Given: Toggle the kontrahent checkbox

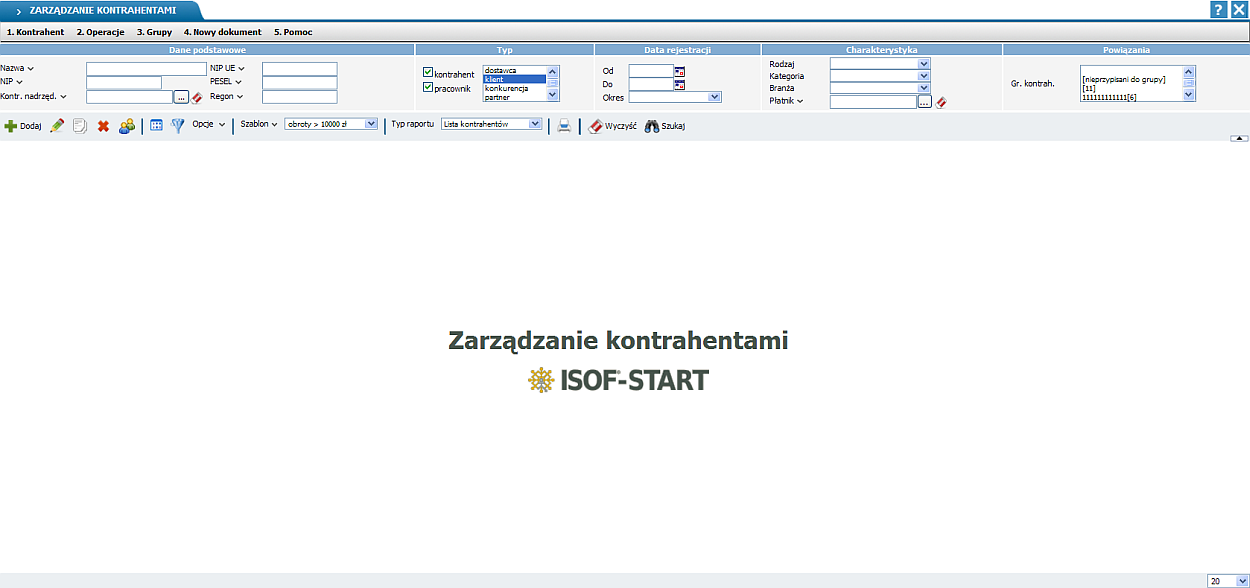Looking at the screenshot, I should [x=428, y=73].
